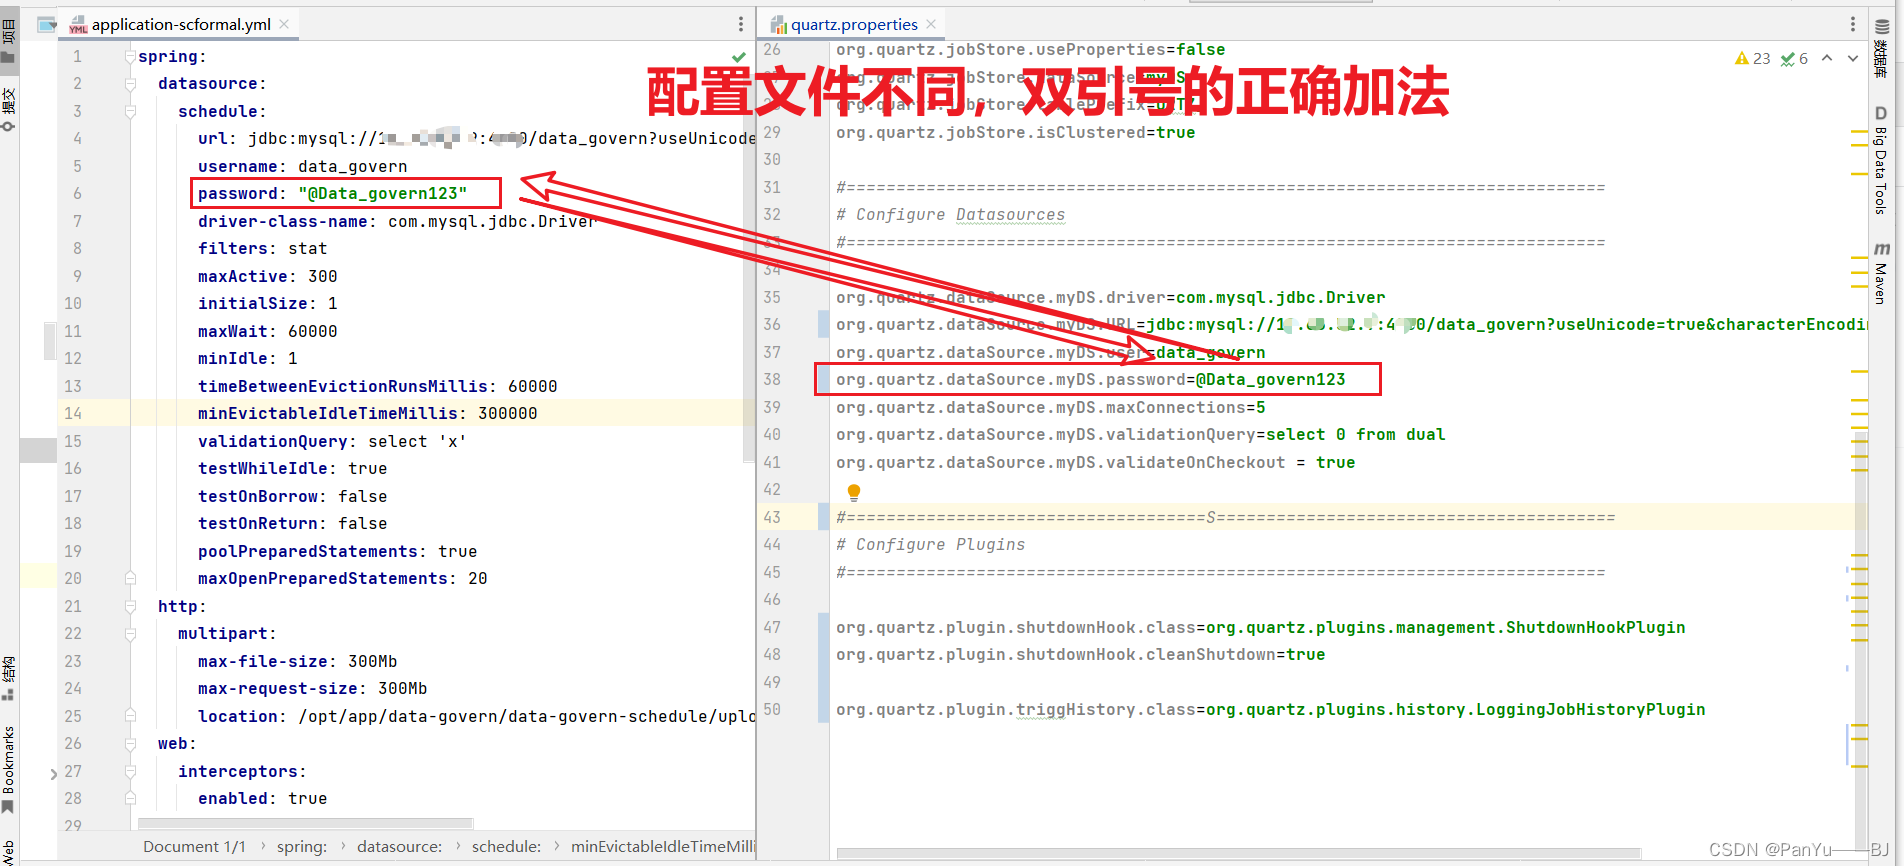The width and height of the screenshot is (1904, 866).
Task: Click Document 1/1 in breadcrumb bar
Action: [x=194, y=846]
